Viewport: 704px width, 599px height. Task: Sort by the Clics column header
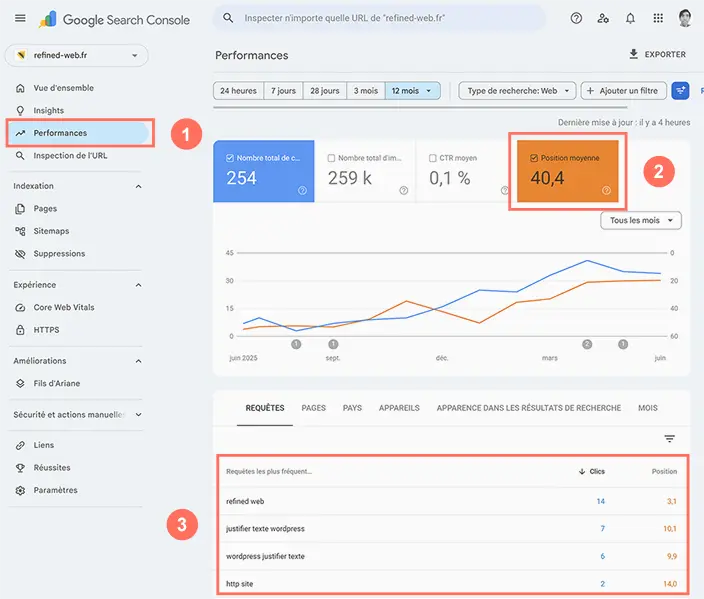pyautogui.click(x=592, y=471)
